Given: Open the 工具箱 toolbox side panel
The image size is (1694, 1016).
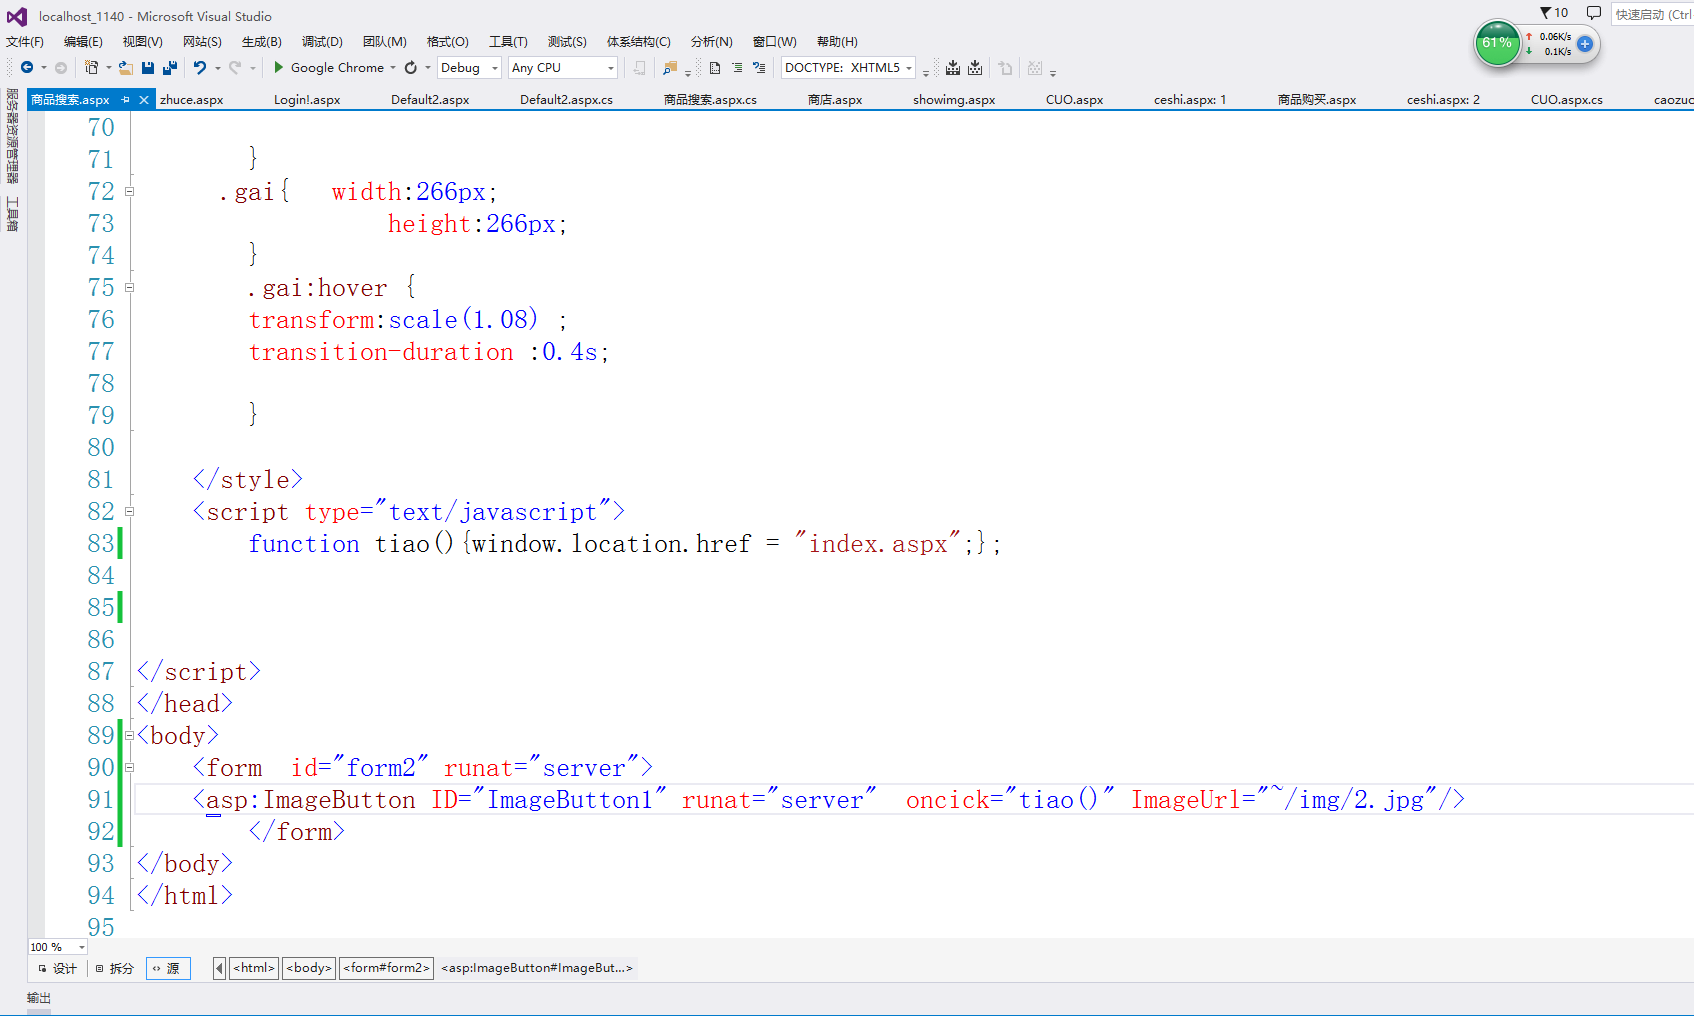Looking at the screenshot, I should pyautogui.click(x=12, y=214).
